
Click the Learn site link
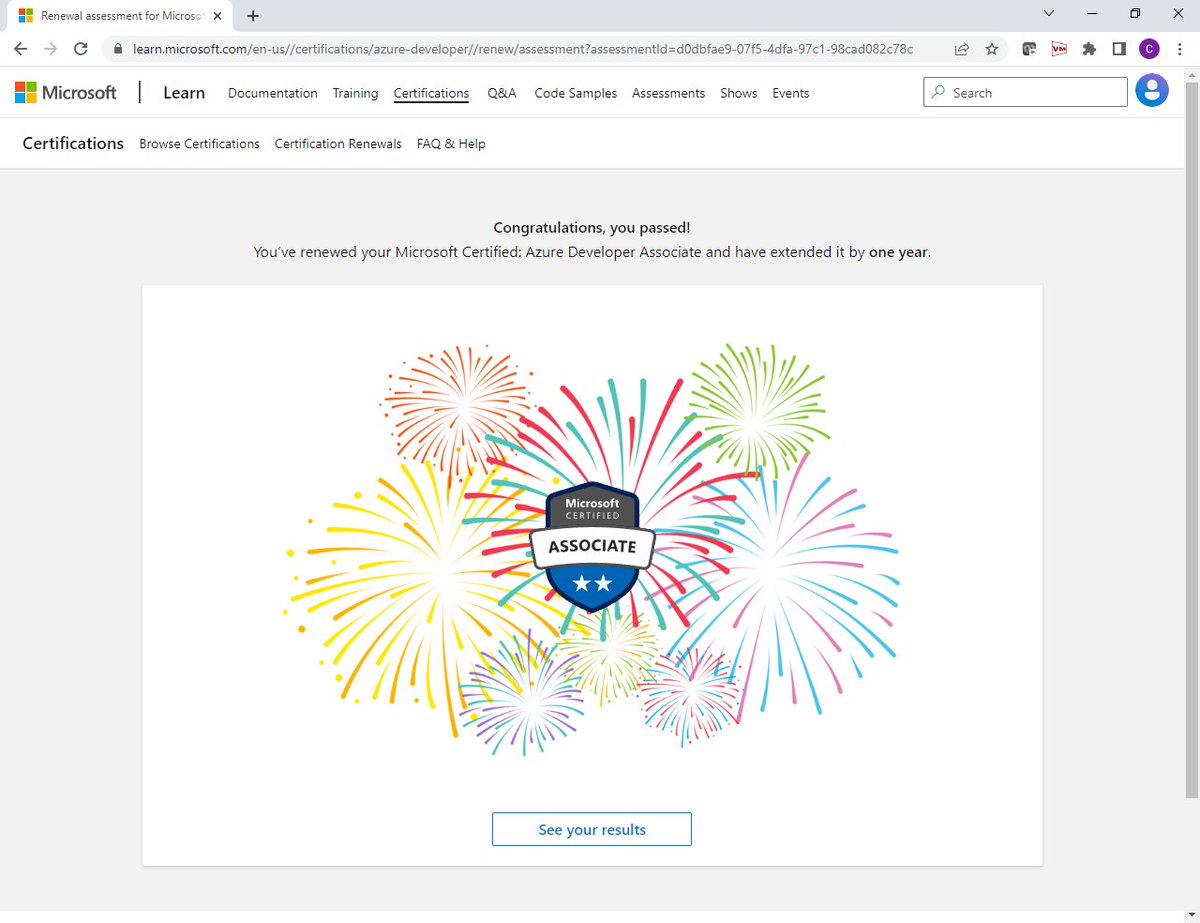click(x=184, y=93)
